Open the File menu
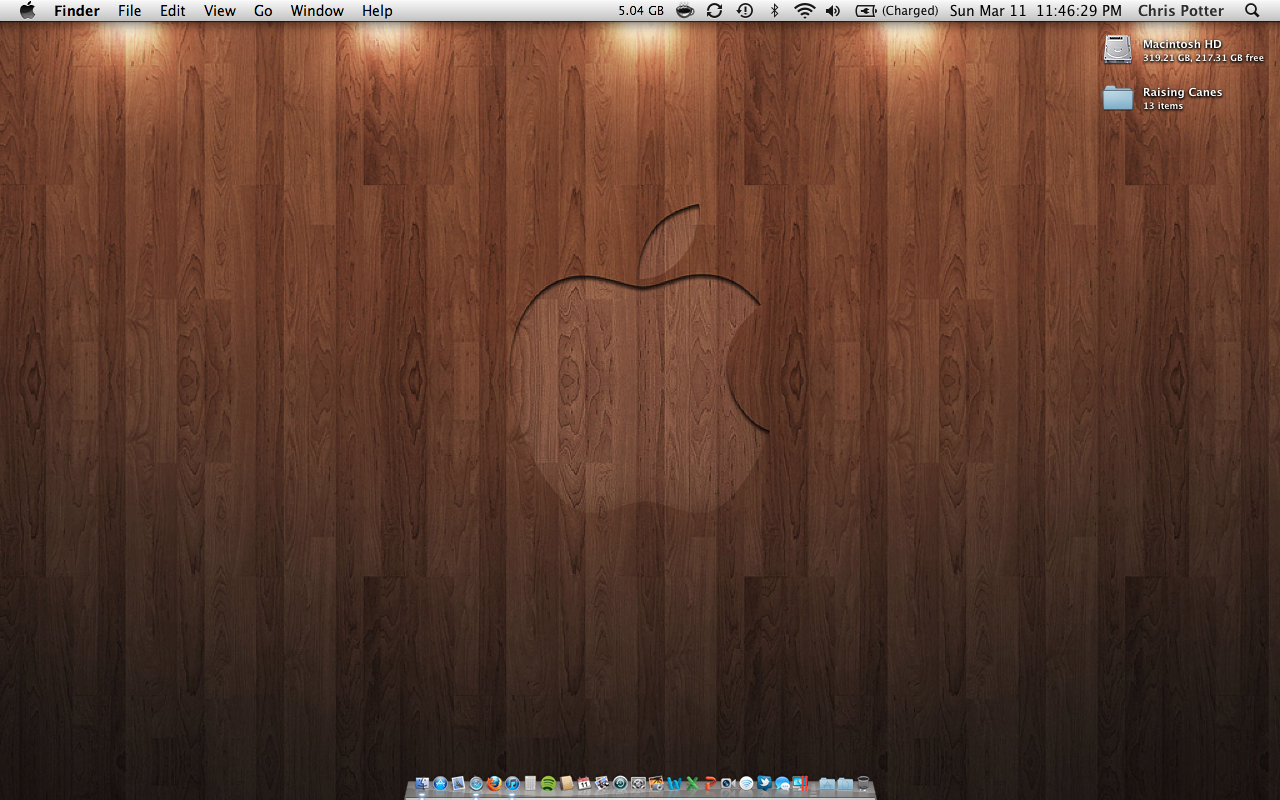The image size is (1280, 800). click(x=129, y=11)
